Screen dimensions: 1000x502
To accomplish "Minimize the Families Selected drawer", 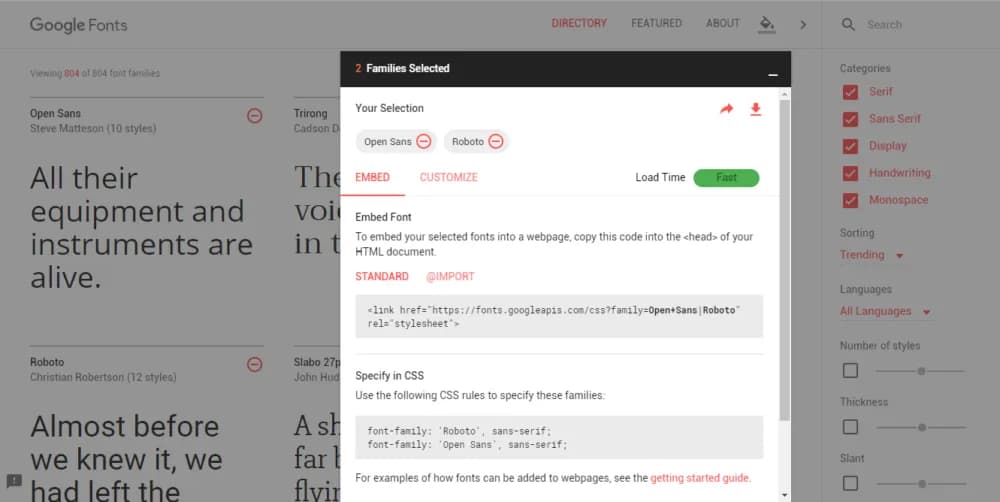I will tap(773, 75).
